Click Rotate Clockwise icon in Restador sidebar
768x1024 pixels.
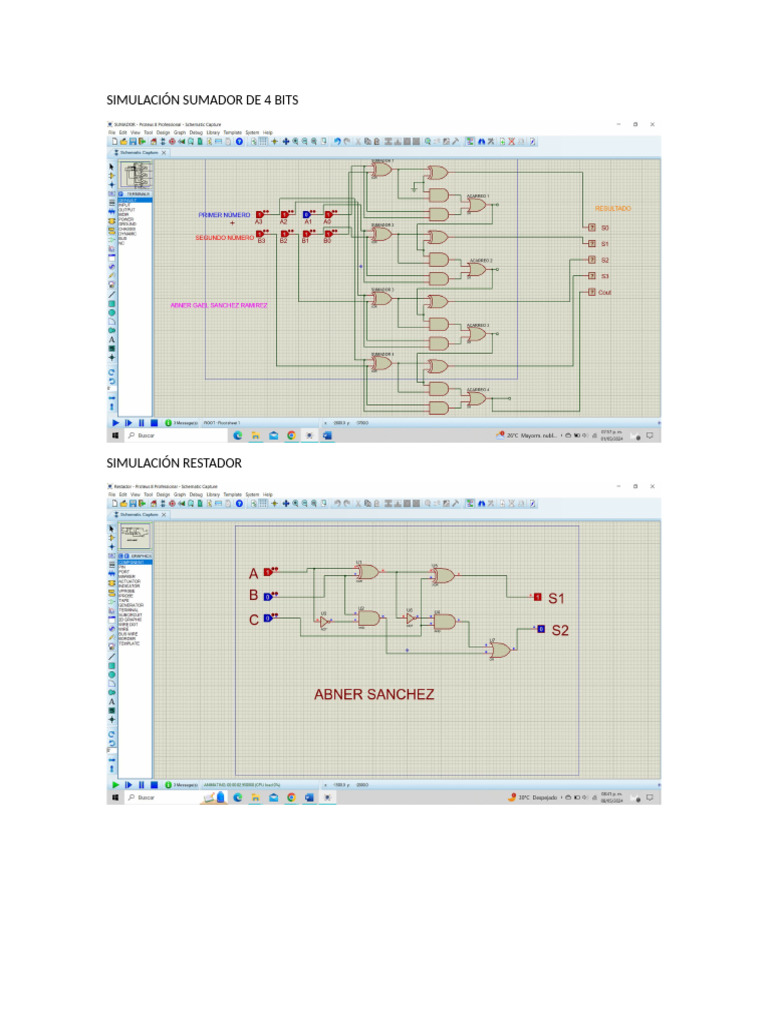[x=112, y=734]
